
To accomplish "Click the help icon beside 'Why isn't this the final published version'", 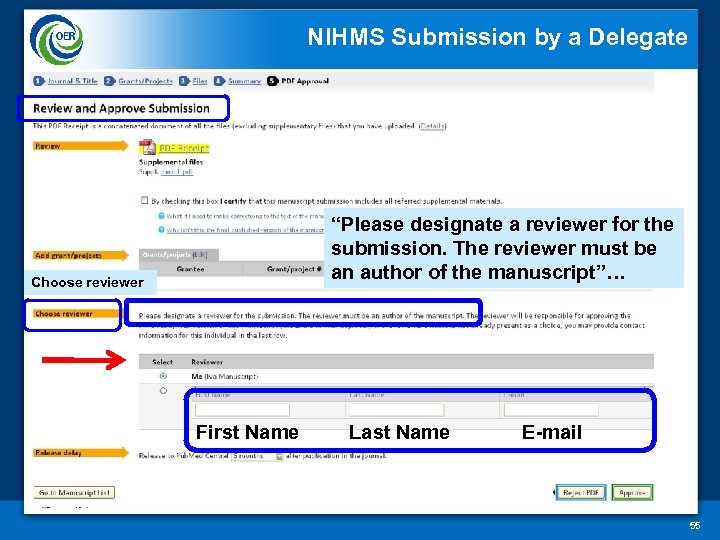I will tap(161, 230).
